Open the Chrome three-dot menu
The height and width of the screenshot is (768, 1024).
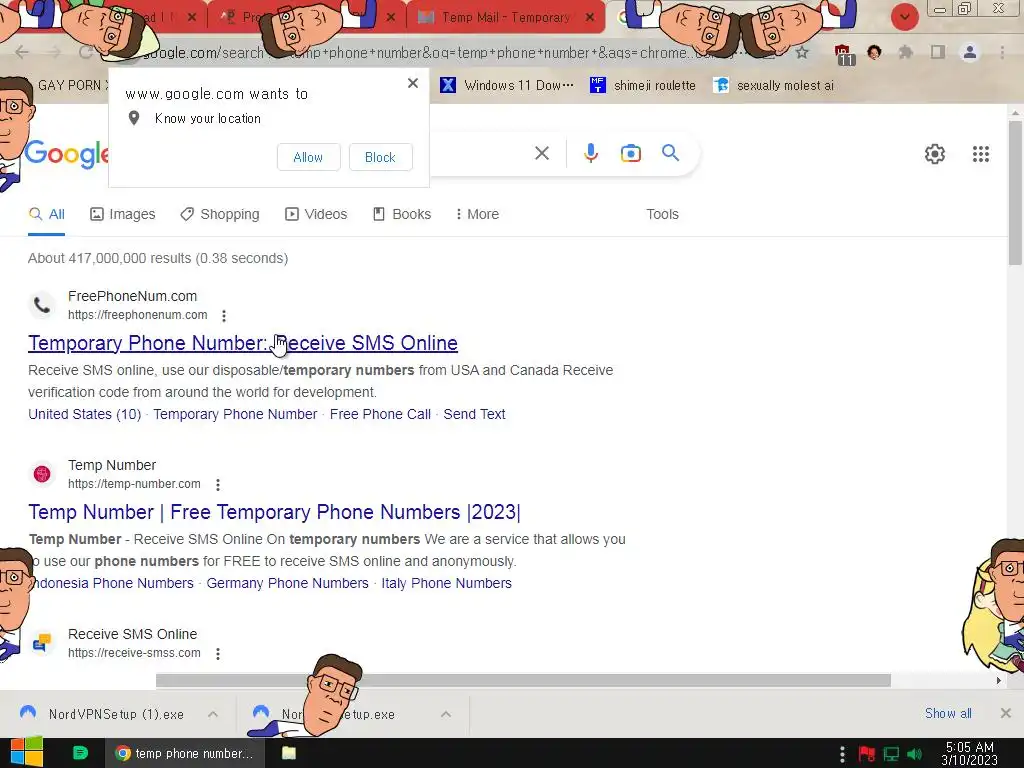click(1002, 52)
